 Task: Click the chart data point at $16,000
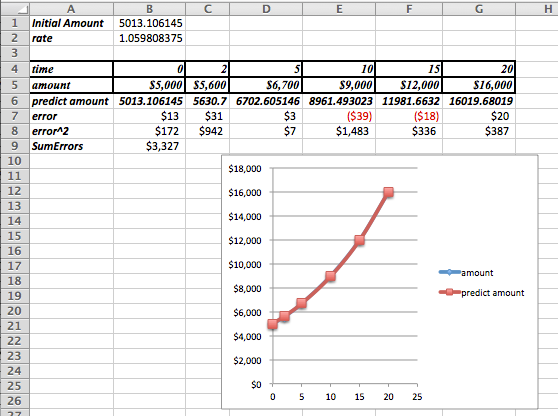click(388, 192)
